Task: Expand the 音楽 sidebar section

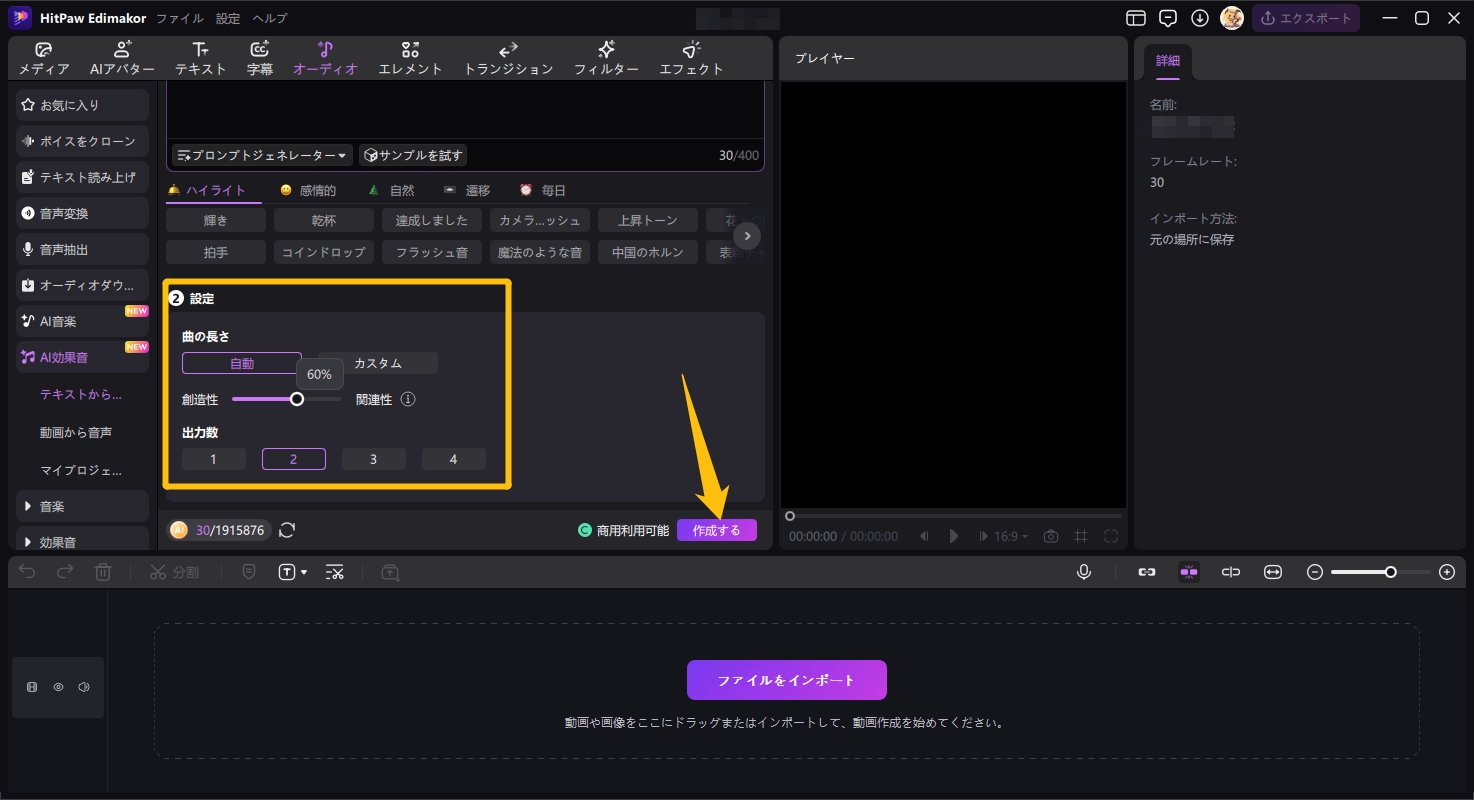Action: 82,507
